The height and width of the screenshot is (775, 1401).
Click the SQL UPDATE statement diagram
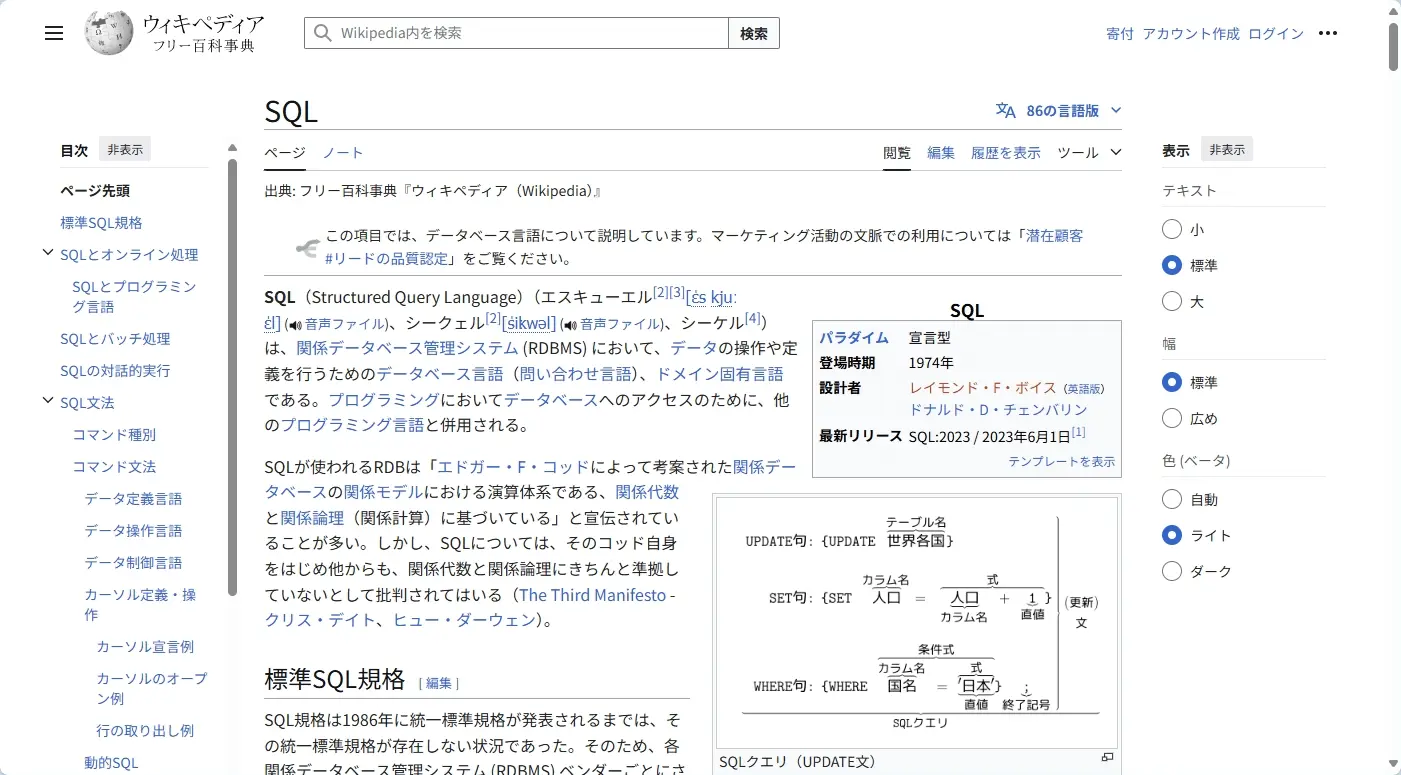(x=917, y=622)
